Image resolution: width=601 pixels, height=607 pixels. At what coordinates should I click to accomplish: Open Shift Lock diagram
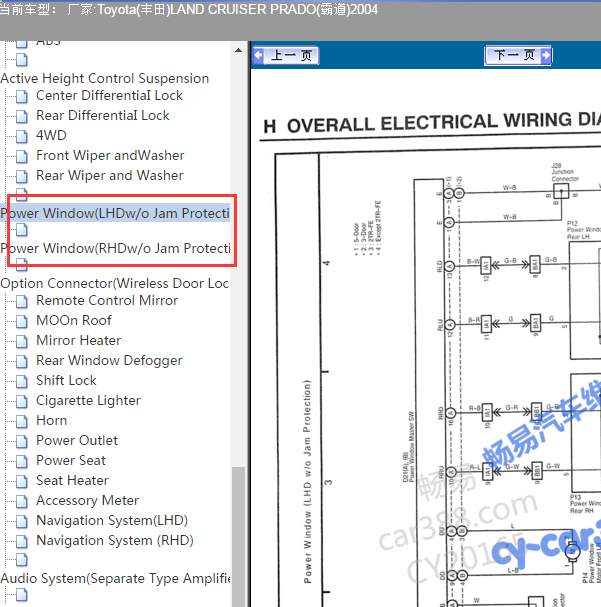pyautogui.click(x=66, y=381)
